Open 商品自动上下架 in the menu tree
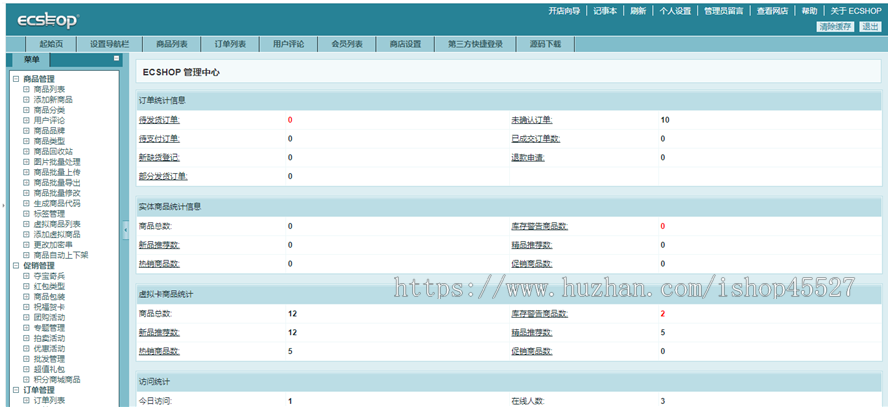The width and height of the screenshot is (890, 409). tap(61, 255)
